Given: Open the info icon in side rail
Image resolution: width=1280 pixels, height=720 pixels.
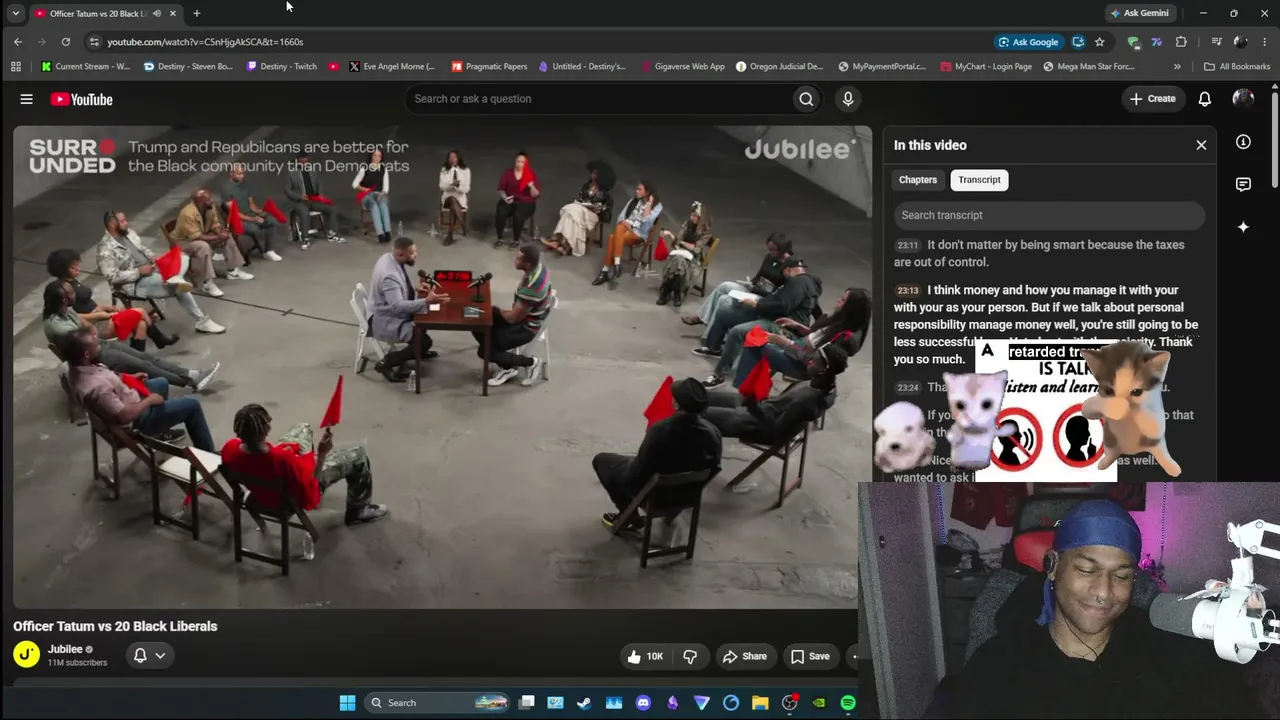Looking at the screenshot, I should [x=1243, y=142].
